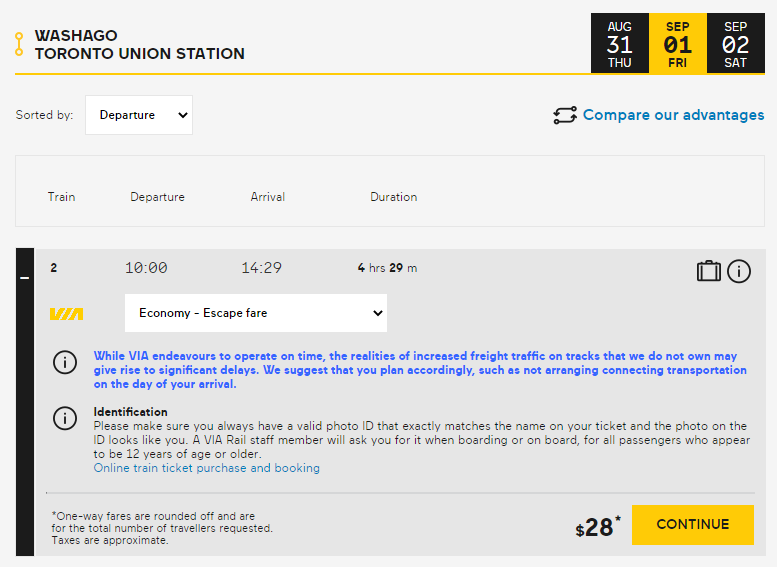Click the yellow route icon beside Washago

(18, 44)
